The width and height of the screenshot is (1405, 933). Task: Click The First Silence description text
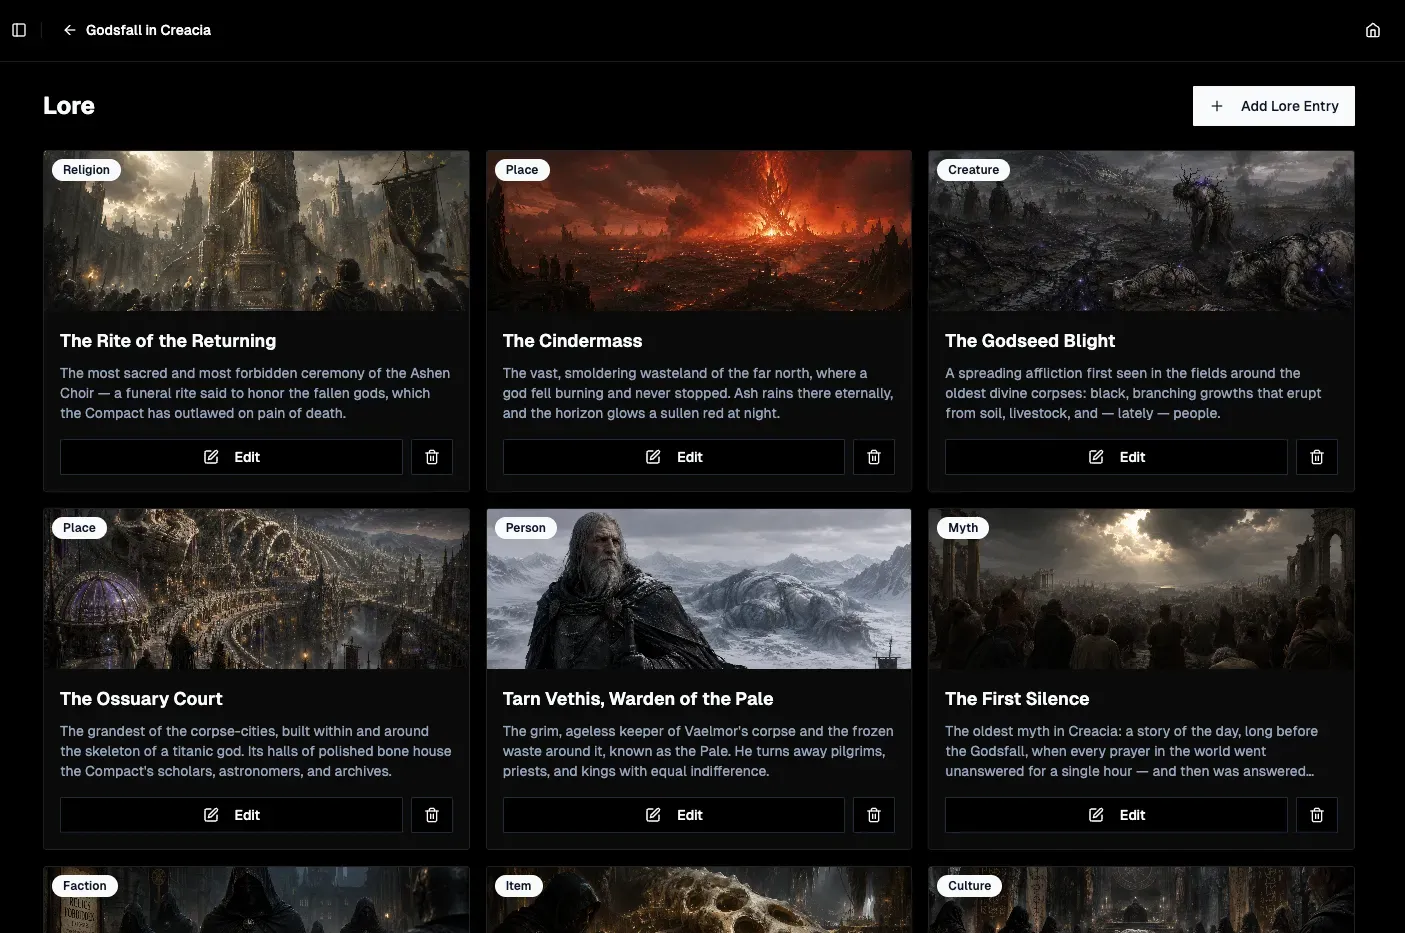(1131, 751)
